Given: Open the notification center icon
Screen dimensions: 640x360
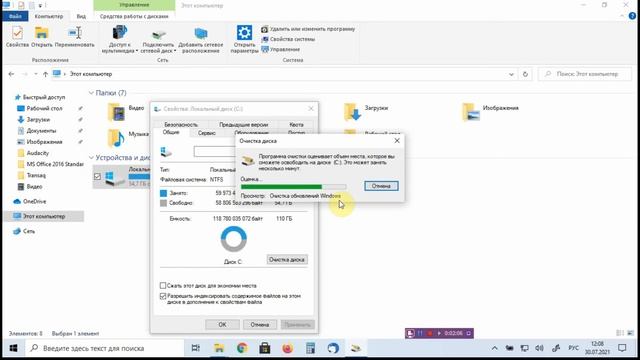Looking at the screenshot, I should [x=622, y=348].
